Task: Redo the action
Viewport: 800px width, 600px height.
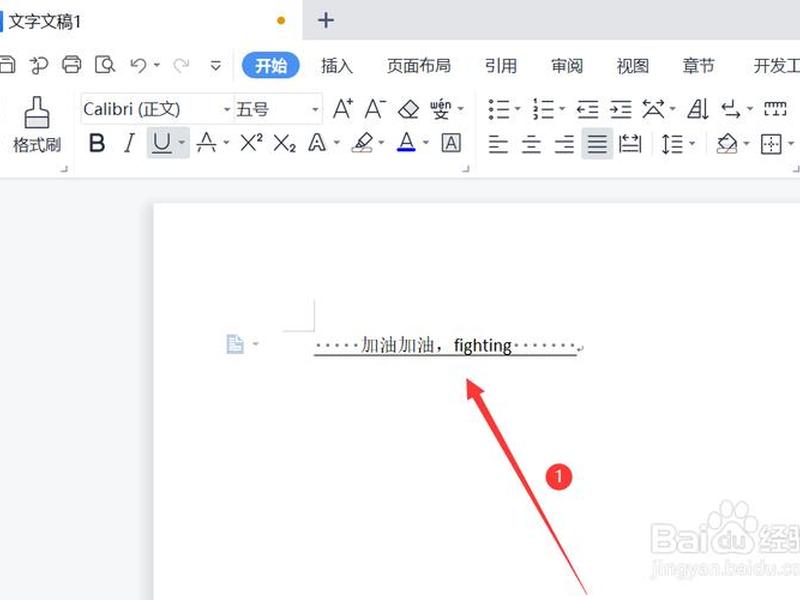Action: (x=181, y=65)
